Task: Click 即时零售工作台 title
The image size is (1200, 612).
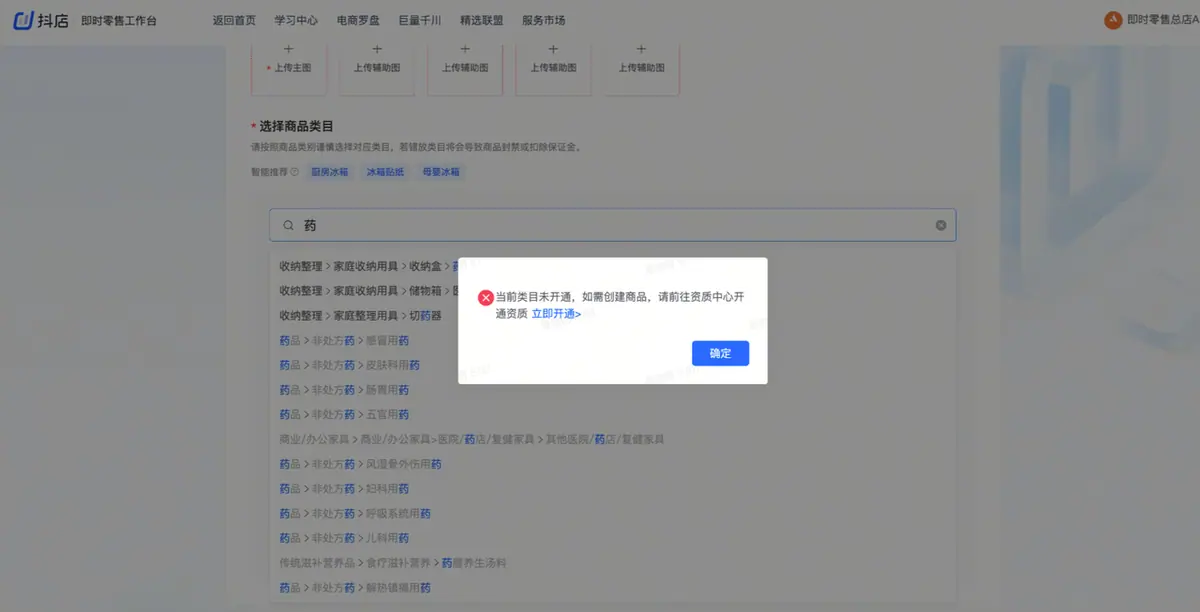Action: (119, 20)
